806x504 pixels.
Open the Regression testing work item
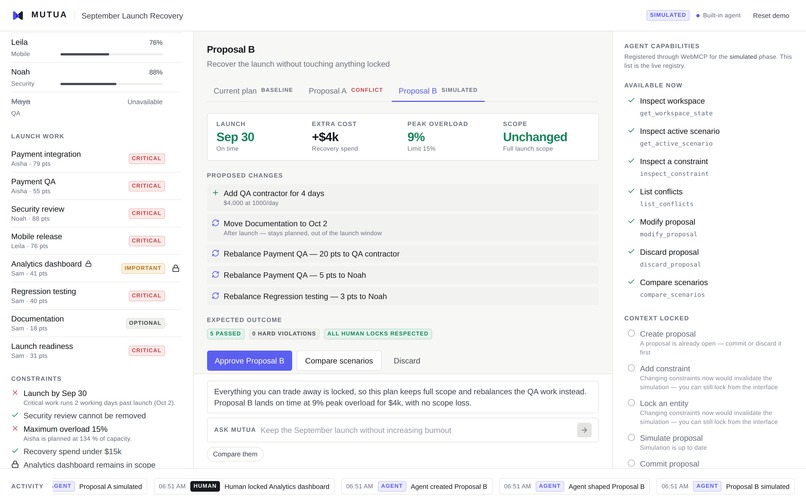point(96,296)
